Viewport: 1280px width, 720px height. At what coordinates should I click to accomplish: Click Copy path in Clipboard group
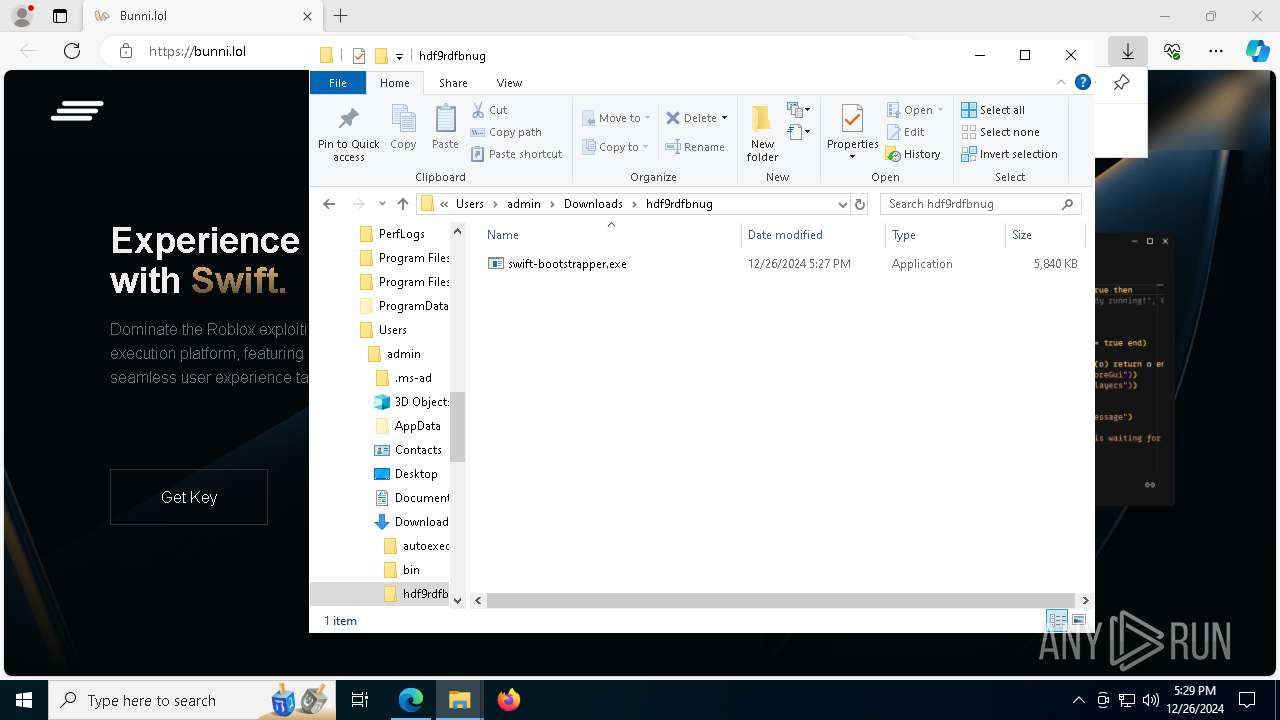[506, 132]
